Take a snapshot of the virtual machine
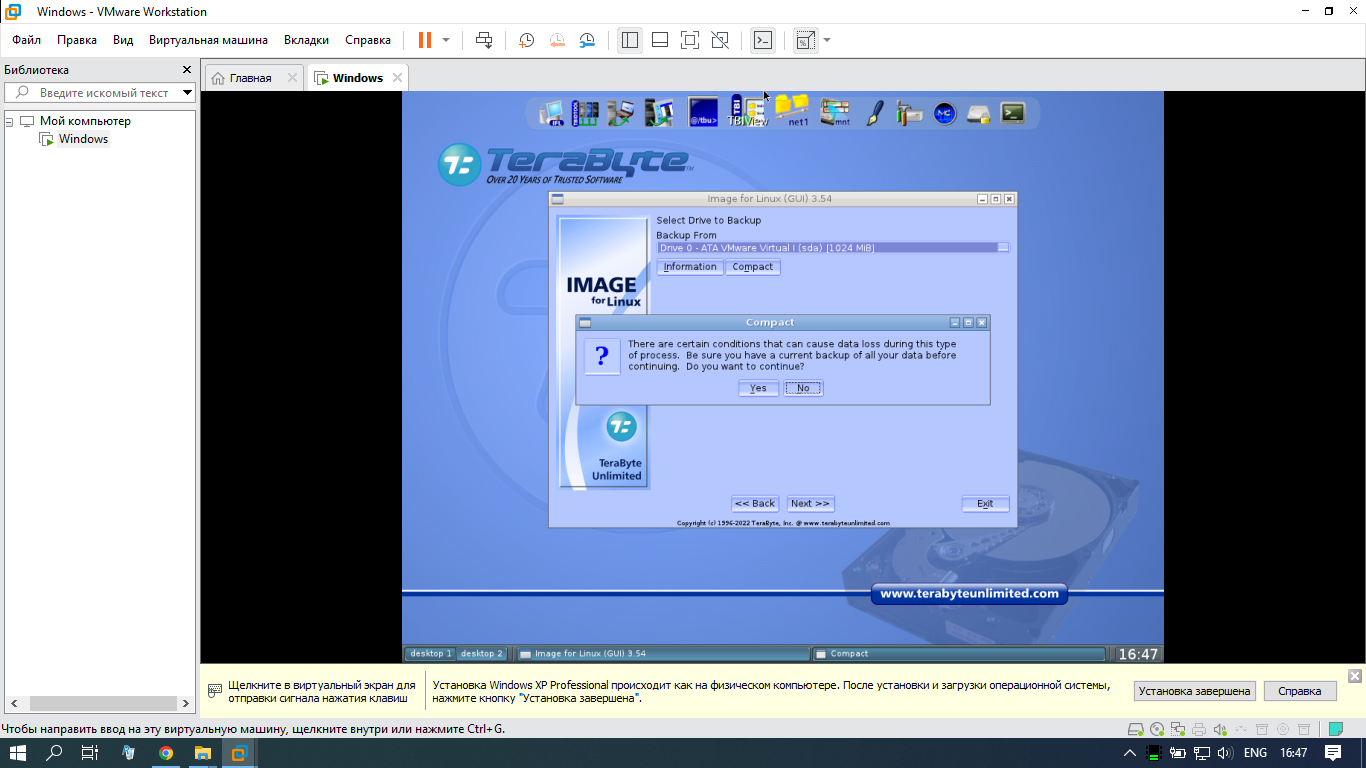The image size is (1366, 768). (526, 40)
